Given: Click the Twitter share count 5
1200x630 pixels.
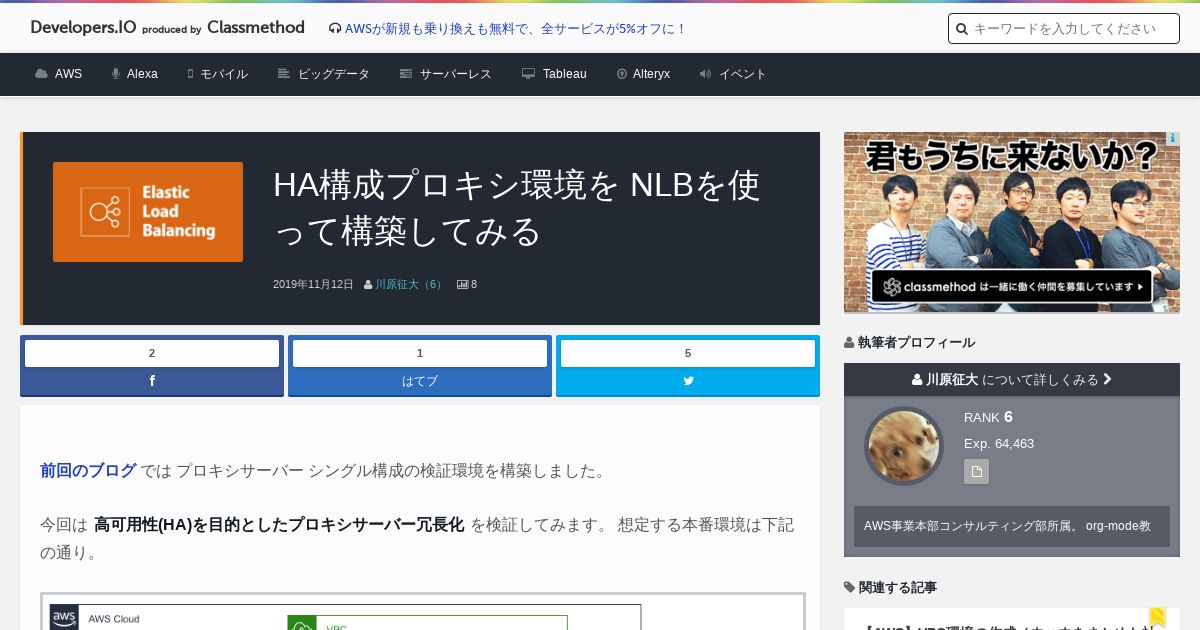Looking at the screenshot, I should (688, 353).
